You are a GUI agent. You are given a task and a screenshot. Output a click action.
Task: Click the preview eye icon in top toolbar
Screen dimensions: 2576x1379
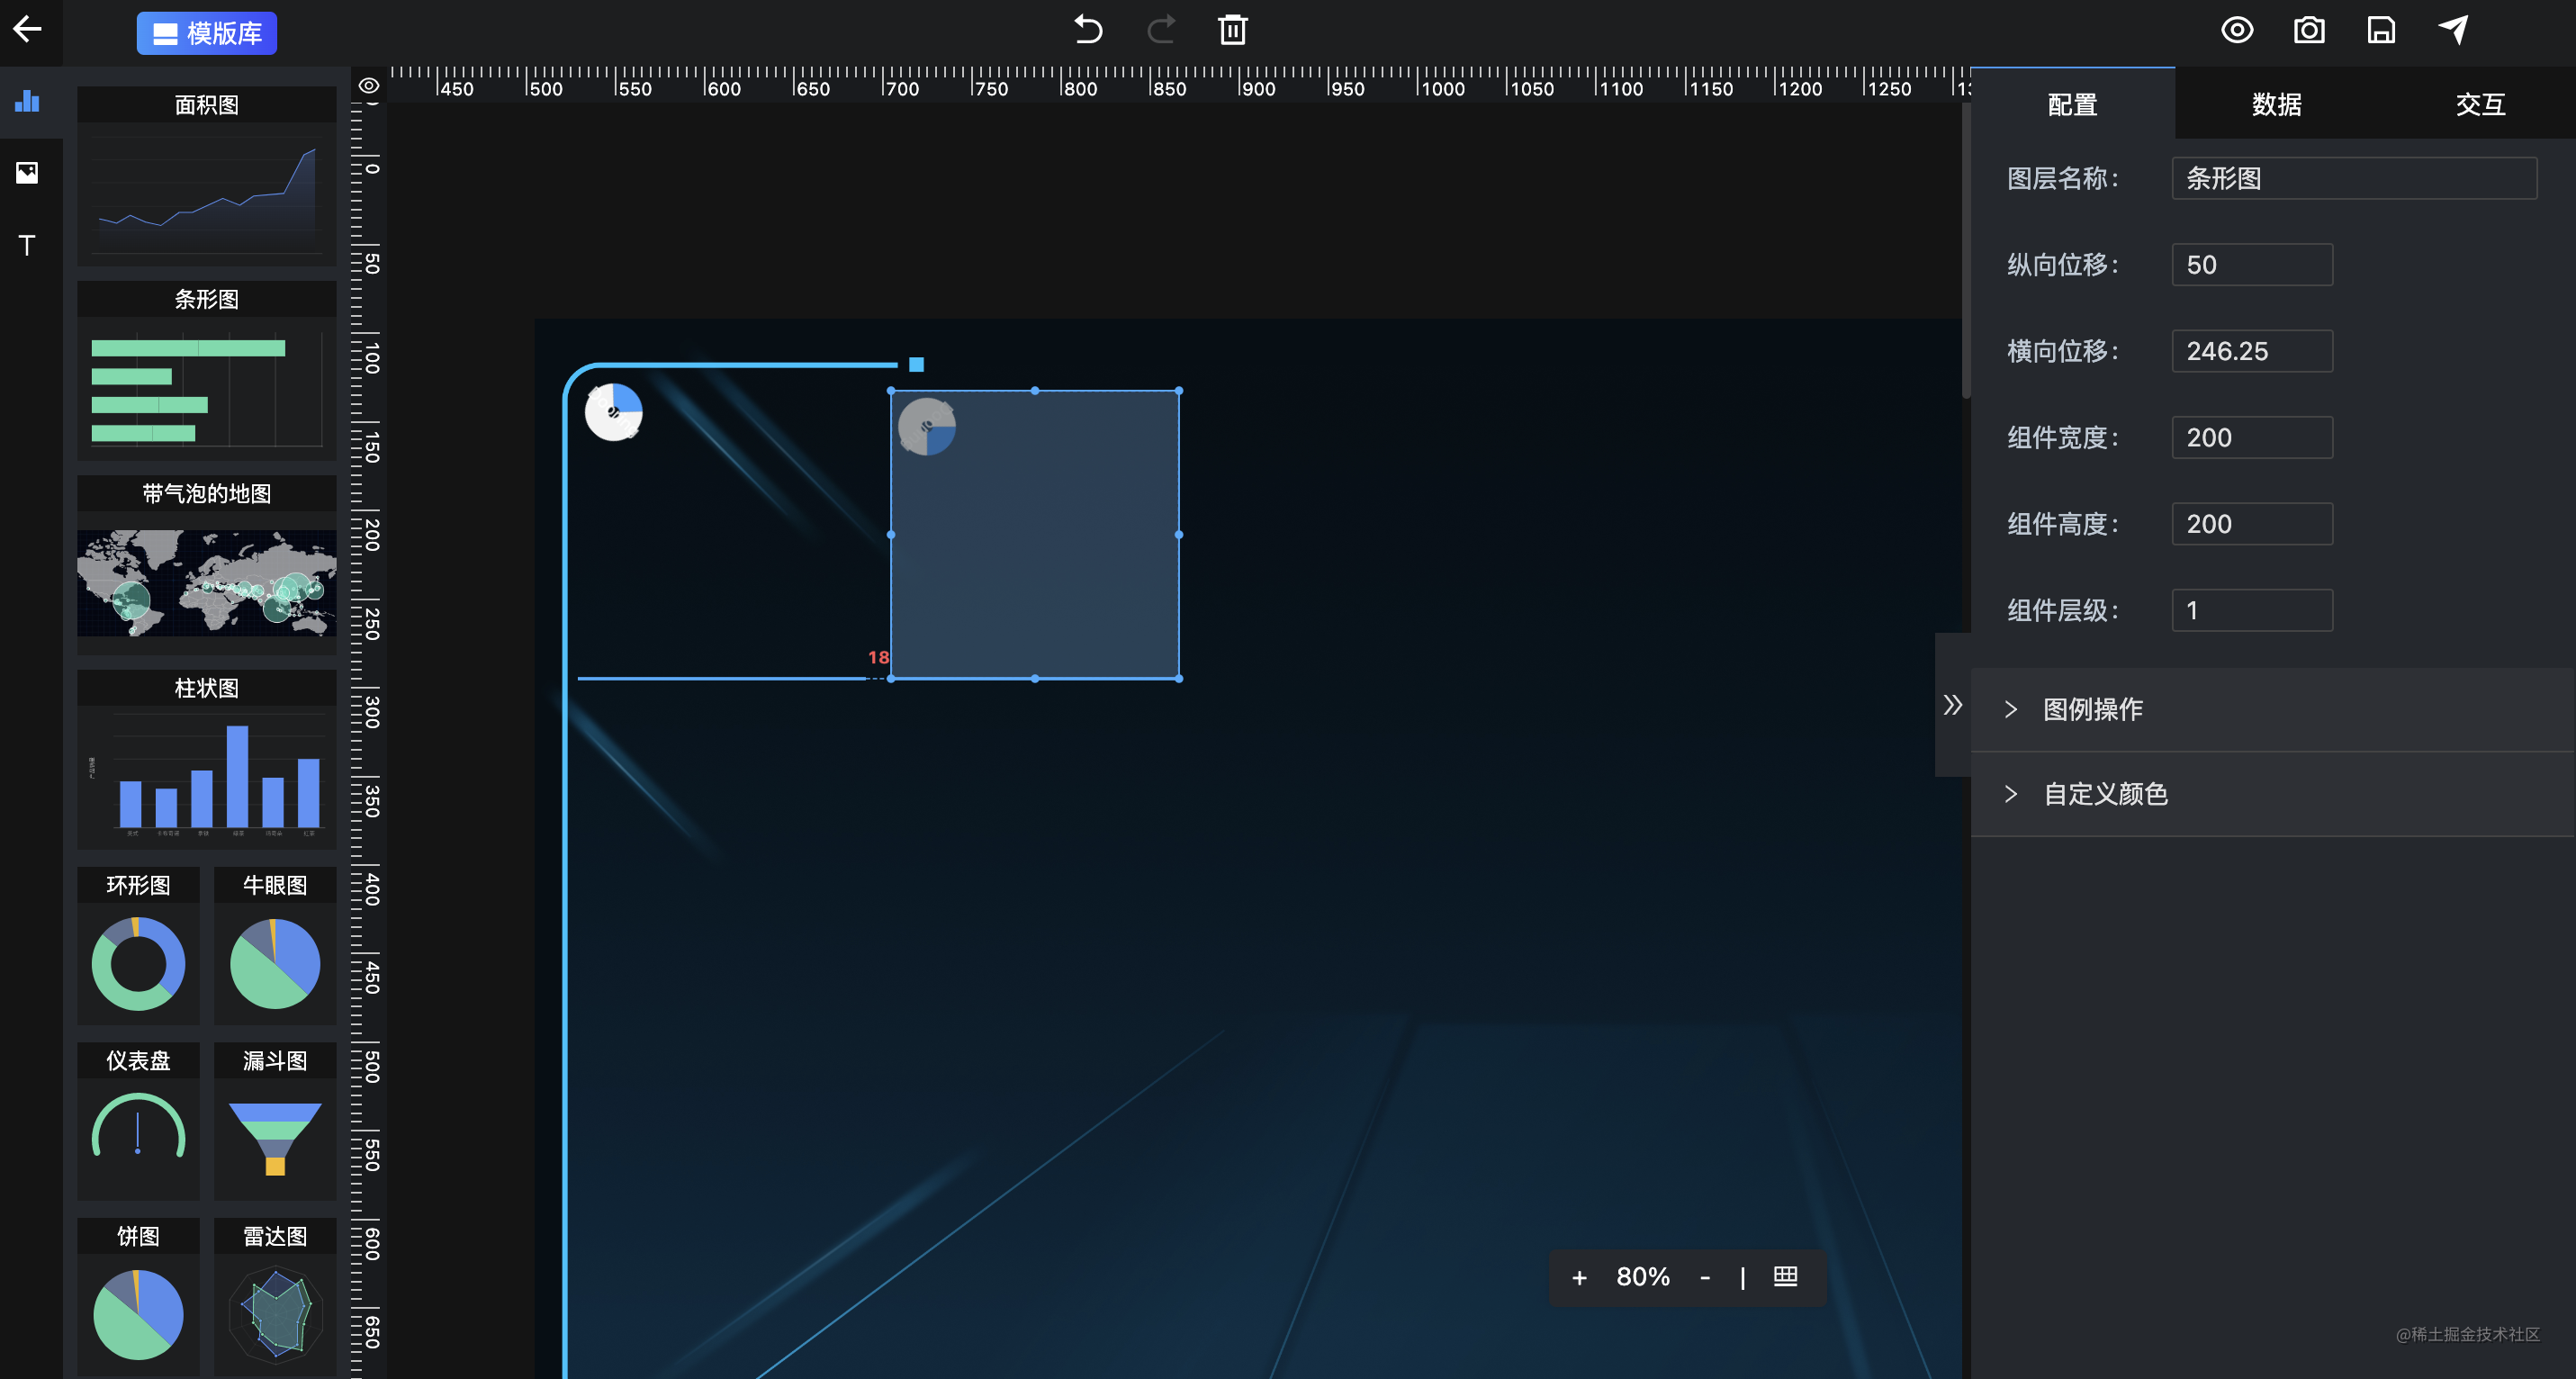(x=2236, y=30)
